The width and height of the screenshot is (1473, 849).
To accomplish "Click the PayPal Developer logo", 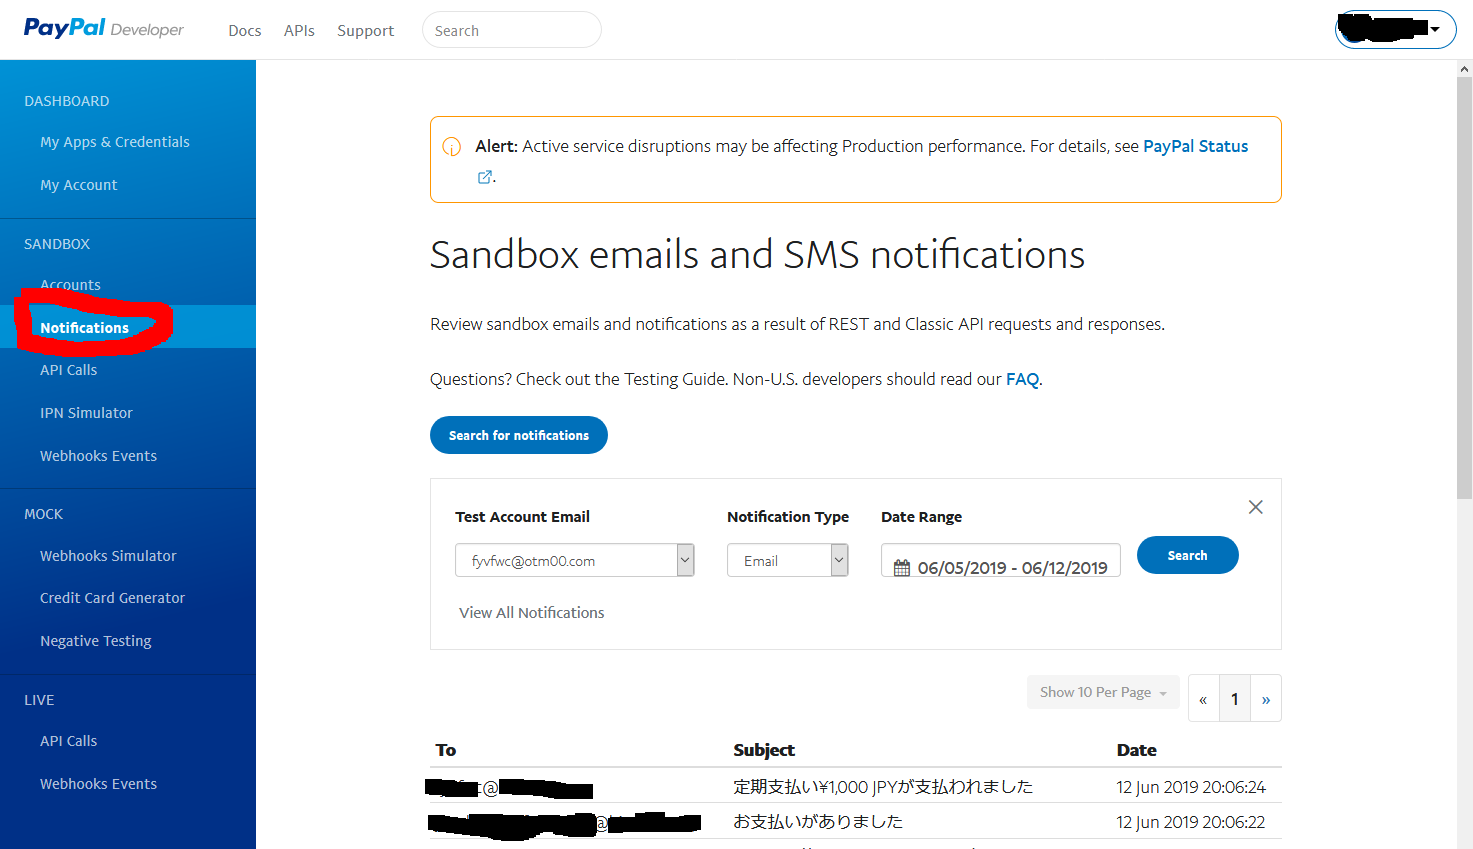I will 103,29.
